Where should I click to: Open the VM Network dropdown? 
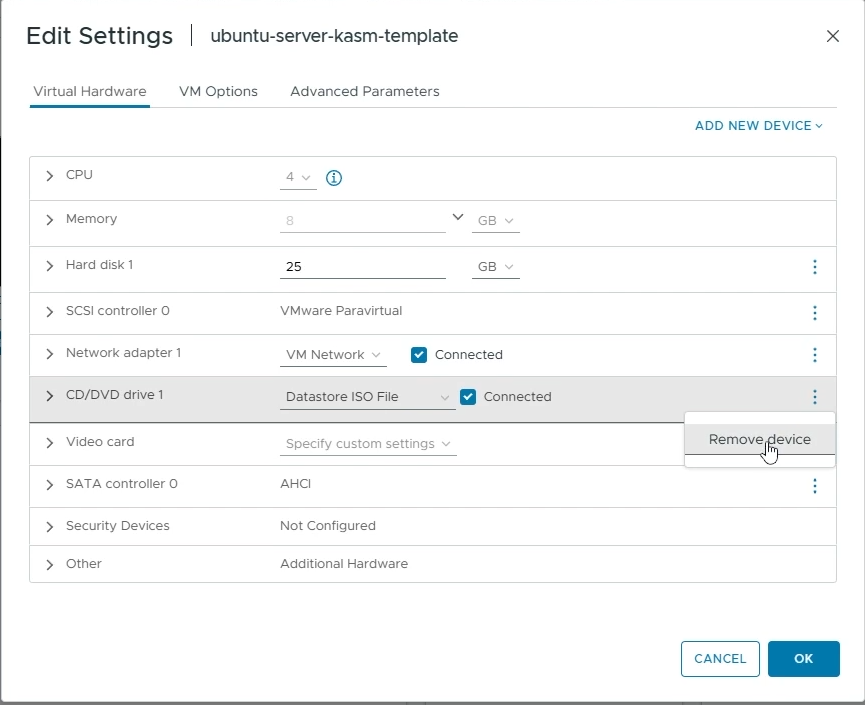(333, 354)
